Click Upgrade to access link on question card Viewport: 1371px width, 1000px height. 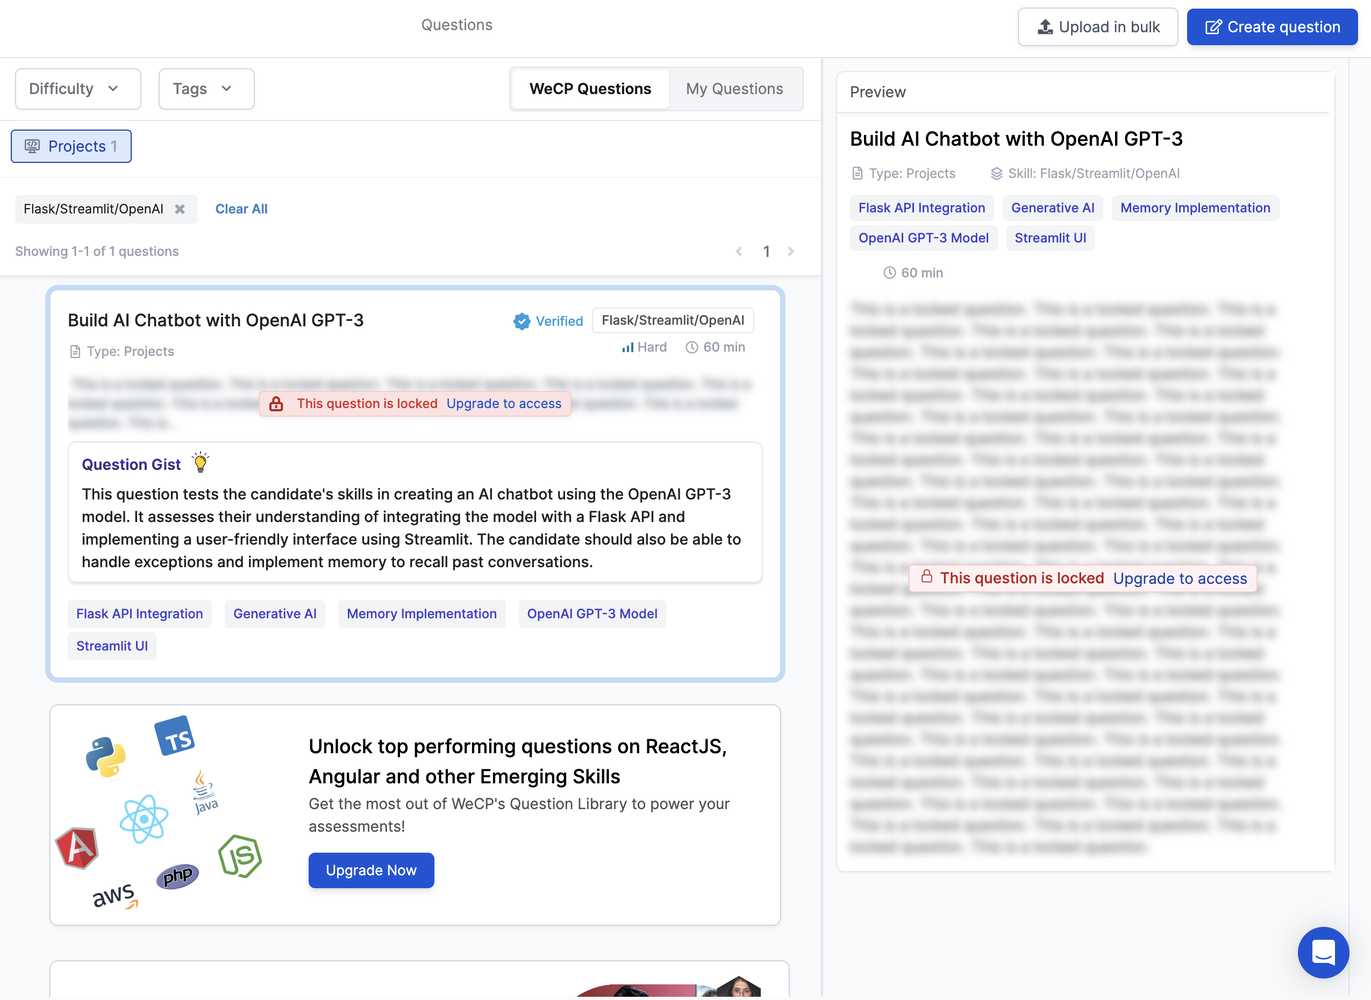(x=504, y=404)
